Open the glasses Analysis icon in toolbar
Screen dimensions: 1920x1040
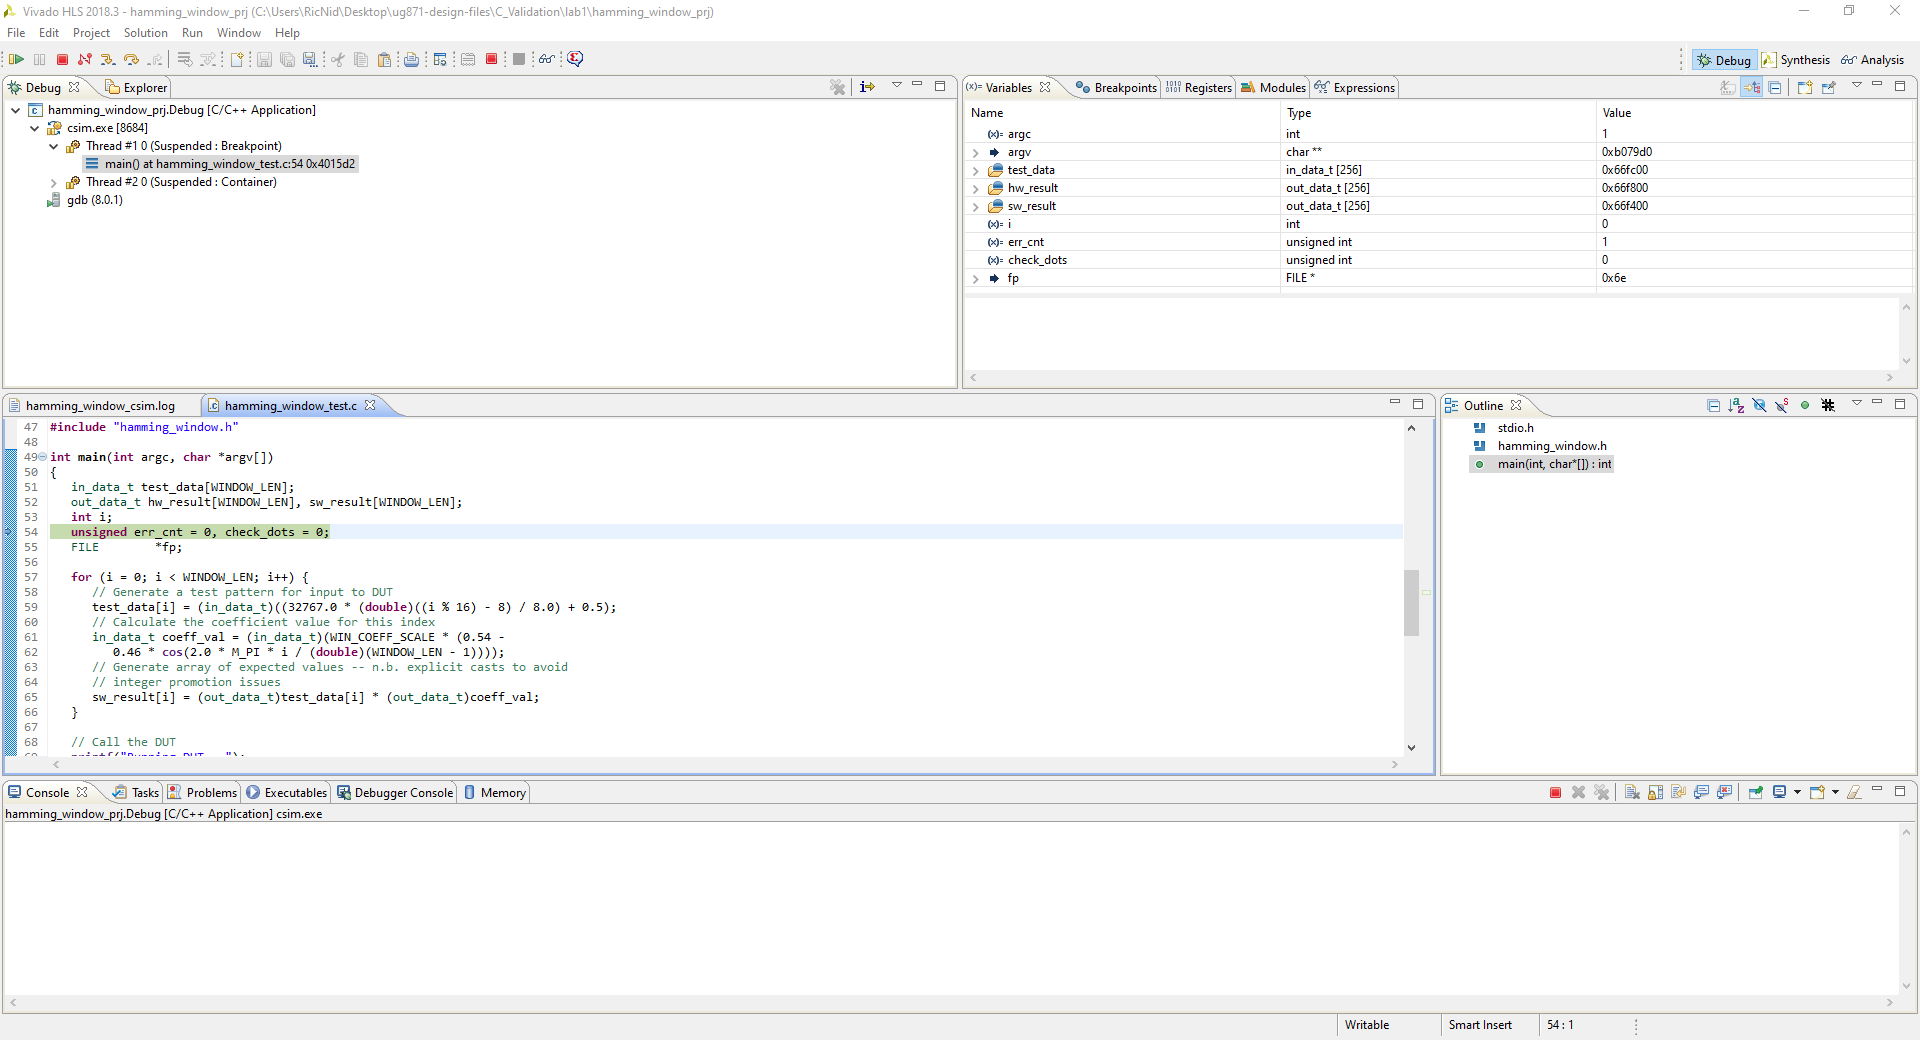tap(546, 60)
